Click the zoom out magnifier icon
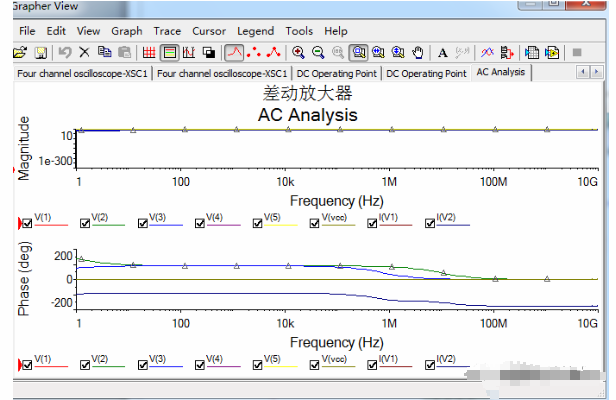The height and width of the screenshot is (400, 616). pos(318,52)
